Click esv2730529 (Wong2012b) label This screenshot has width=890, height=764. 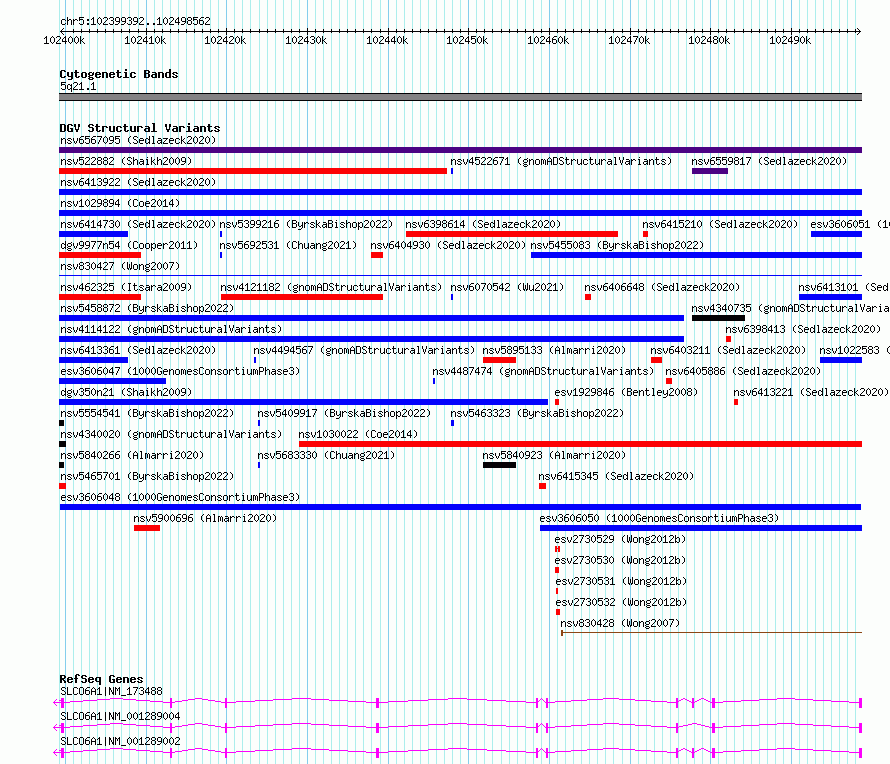(620, 539)
